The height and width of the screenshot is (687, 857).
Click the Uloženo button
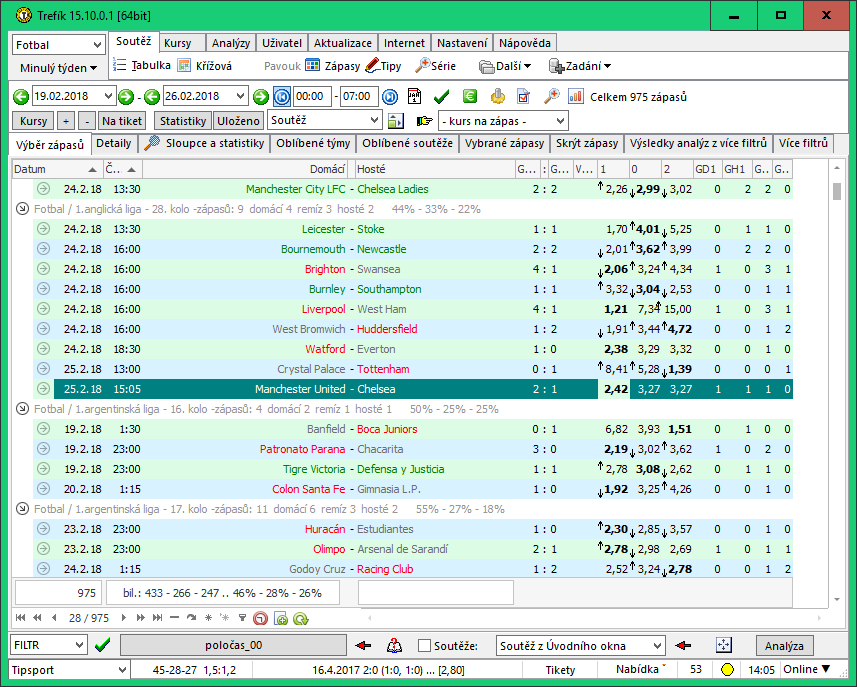pos(238,121)
